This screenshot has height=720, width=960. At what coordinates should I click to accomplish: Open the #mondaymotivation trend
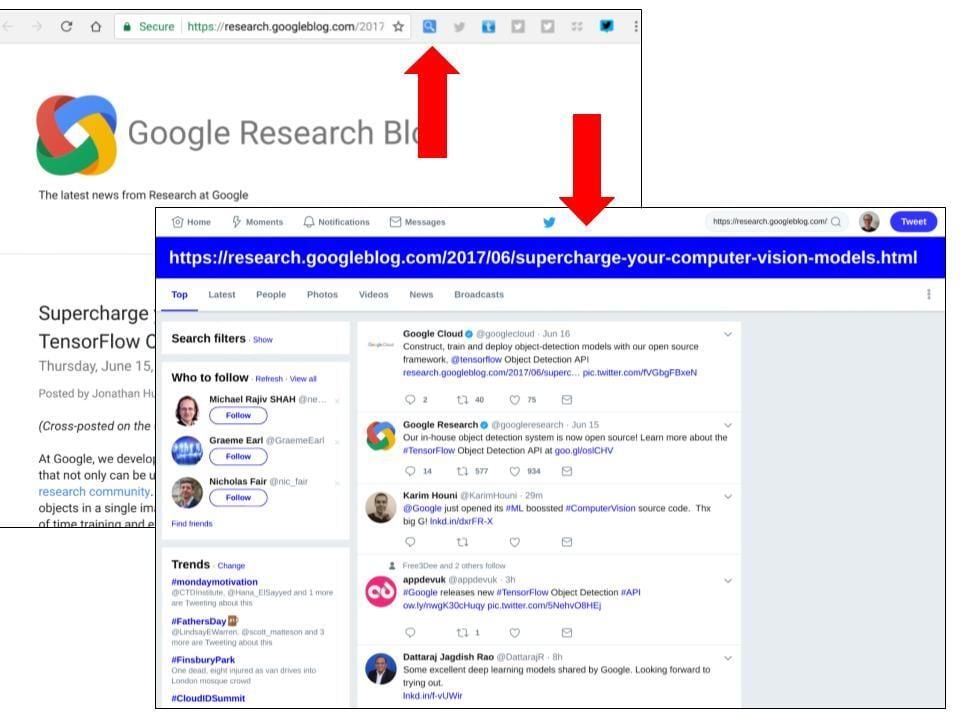point(214,582)
